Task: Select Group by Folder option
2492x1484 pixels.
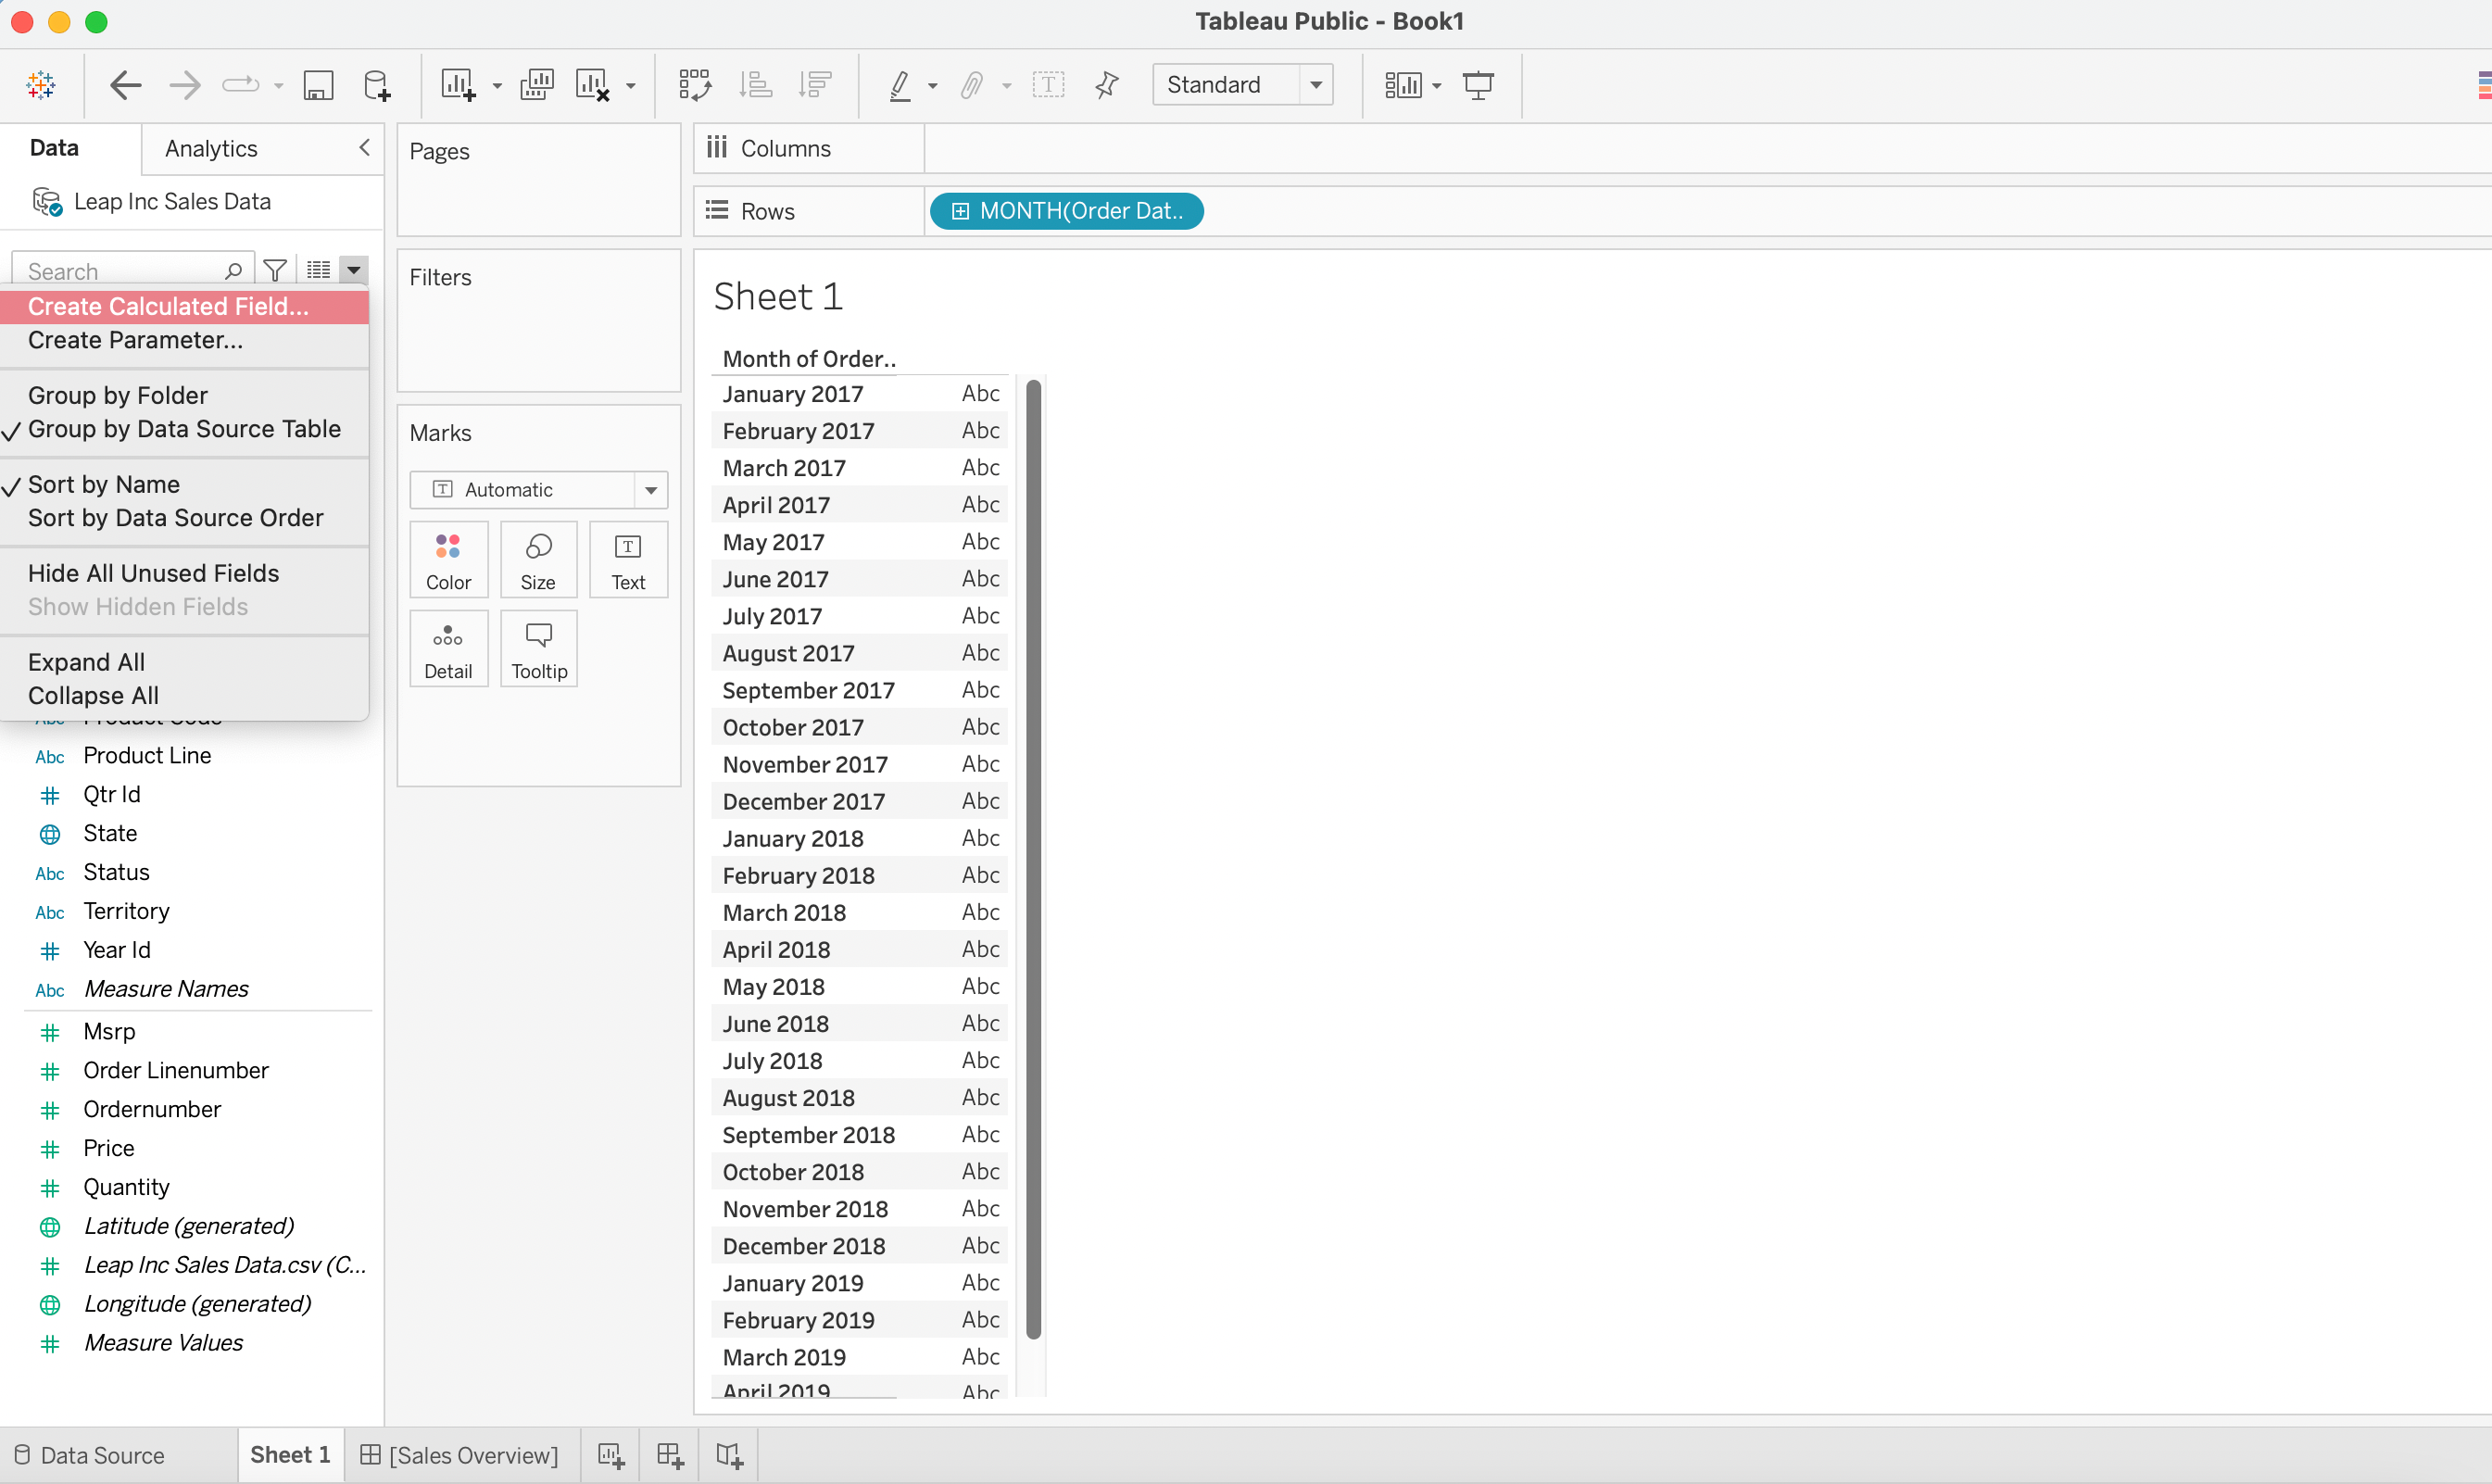Action: [x=118, y=395]
